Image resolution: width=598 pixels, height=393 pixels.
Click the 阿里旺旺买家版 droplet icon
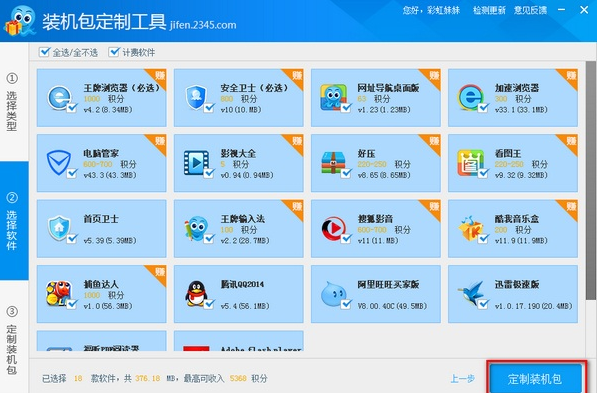[x=333, y=294]
